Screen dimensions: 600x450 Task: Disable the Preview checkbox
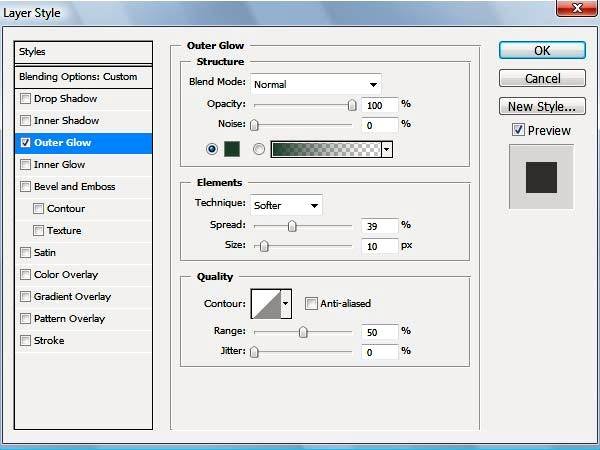coord(518,130)
